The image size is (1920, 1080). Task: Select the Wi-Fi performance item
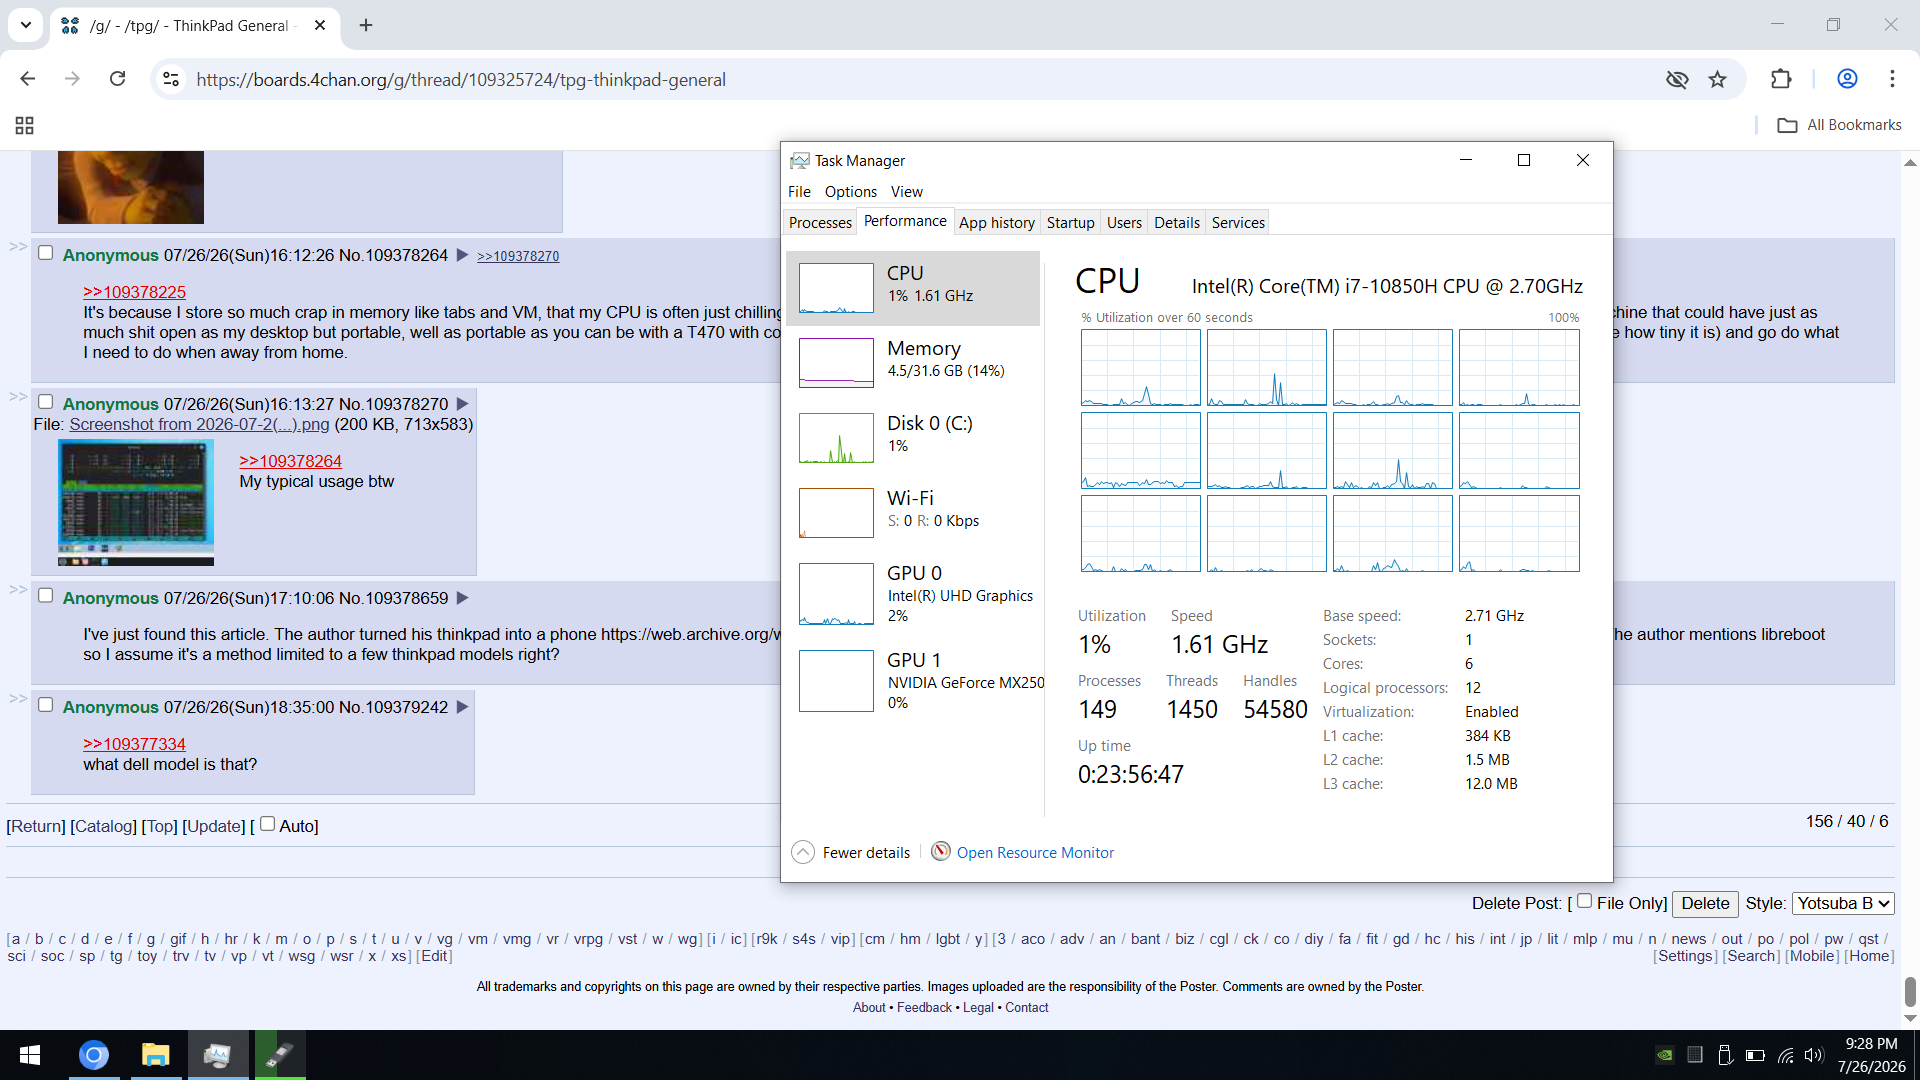click(913, 512)
